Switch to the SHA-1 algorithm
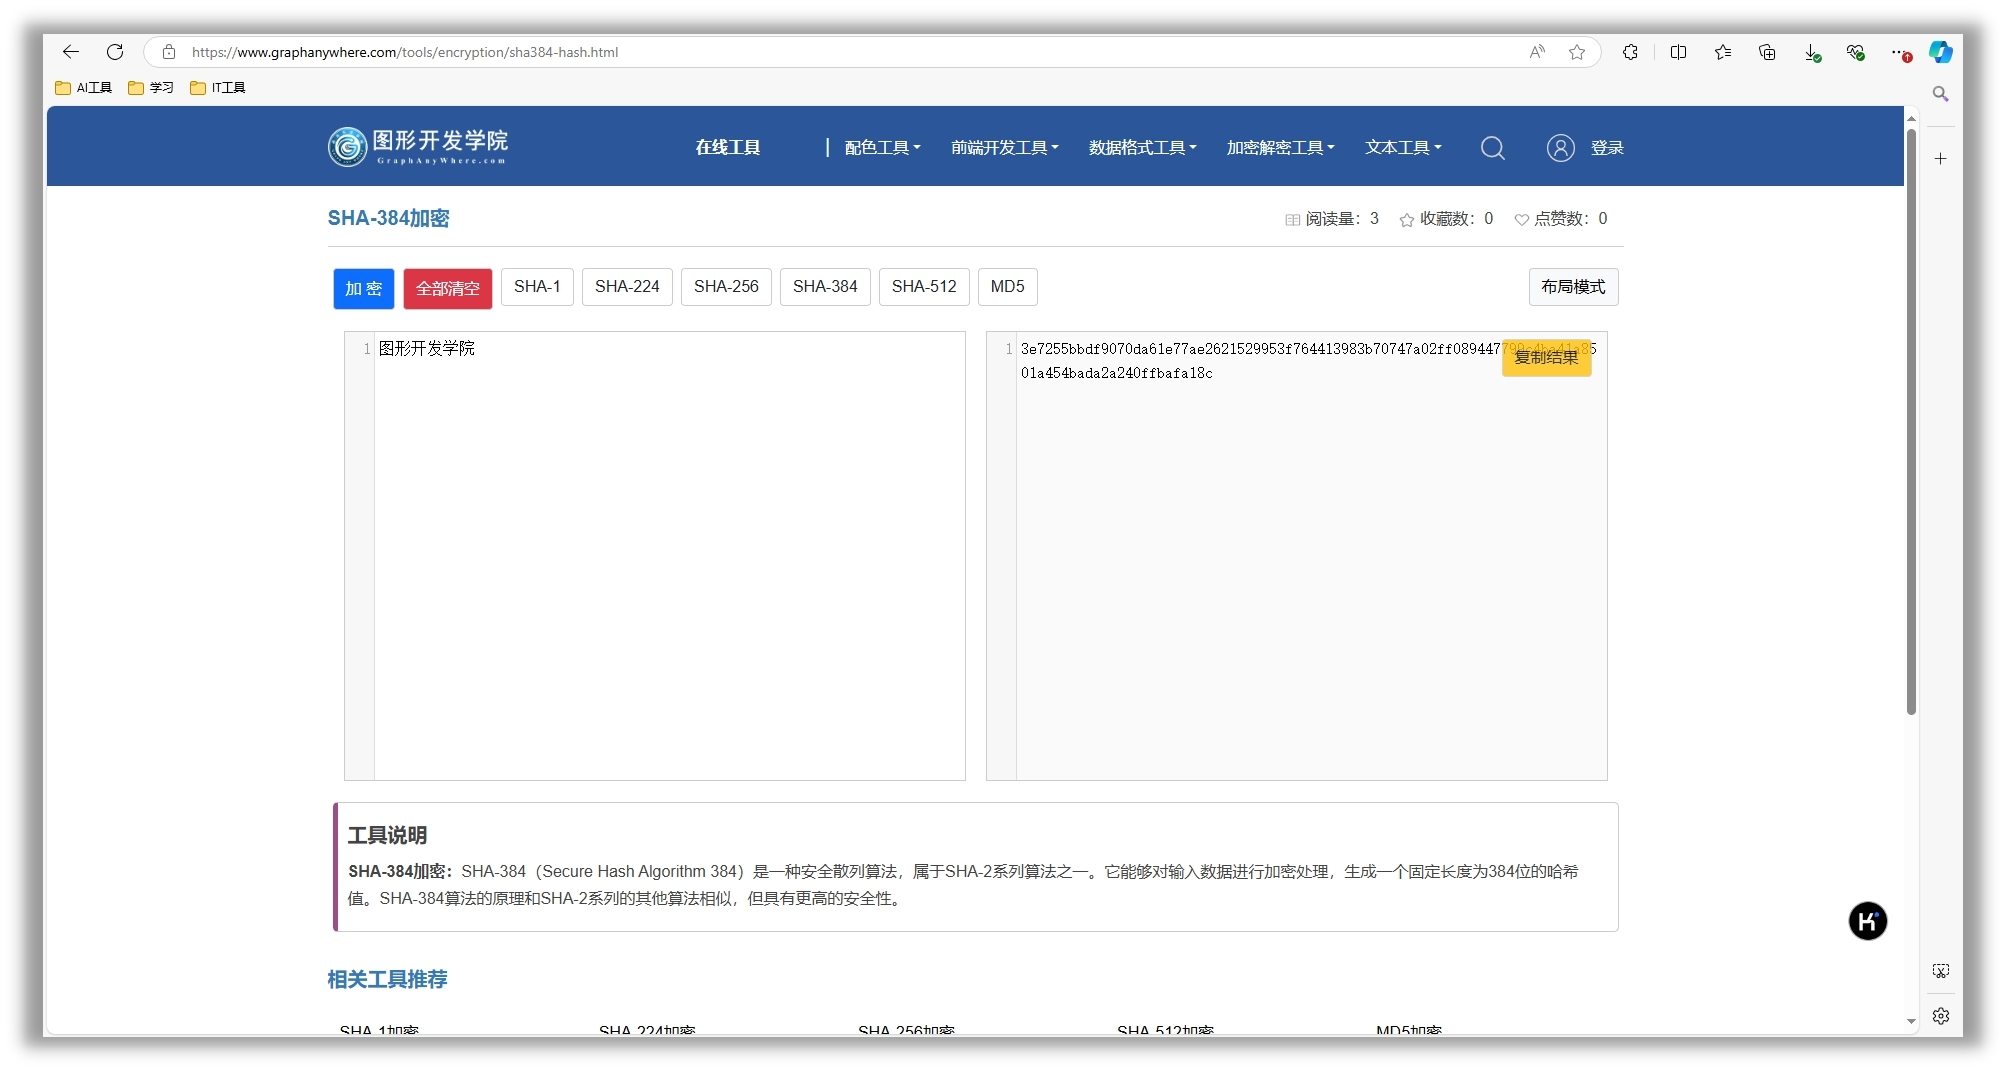Image resolution: width=2010 pixels, height=1070 pixels. 537,287
